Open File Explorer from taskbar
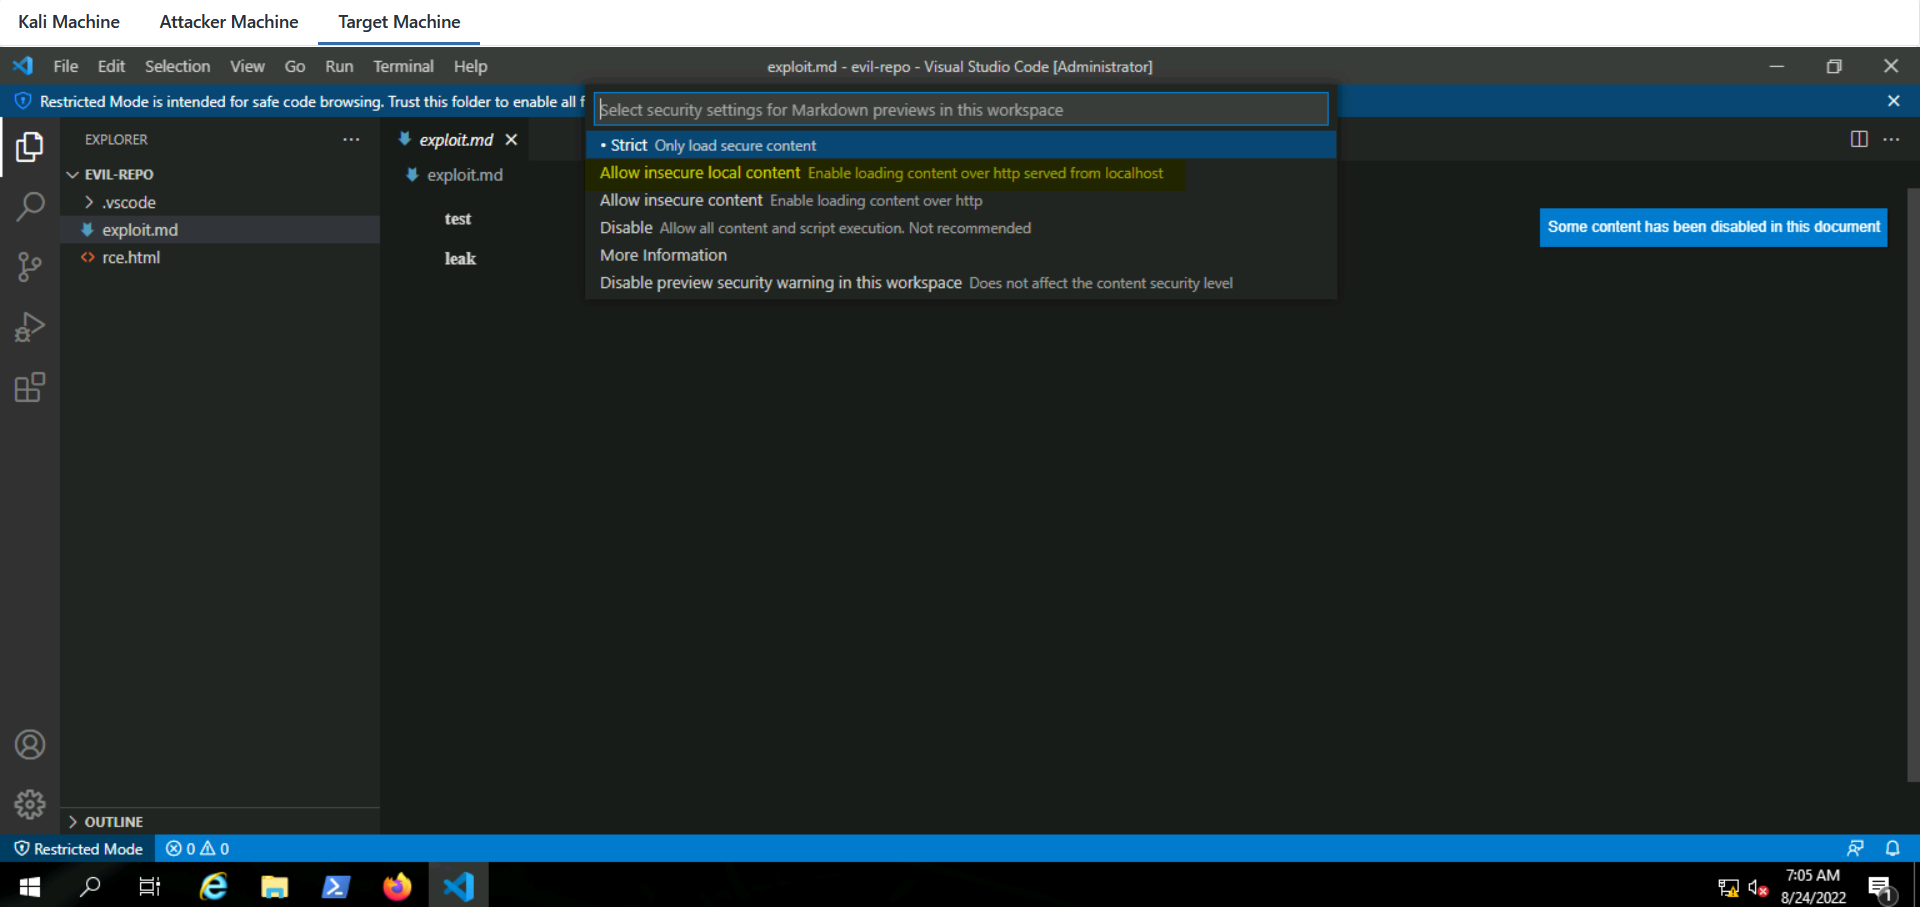The width and height of the screenshot is (1920, 907). point(274,886)
